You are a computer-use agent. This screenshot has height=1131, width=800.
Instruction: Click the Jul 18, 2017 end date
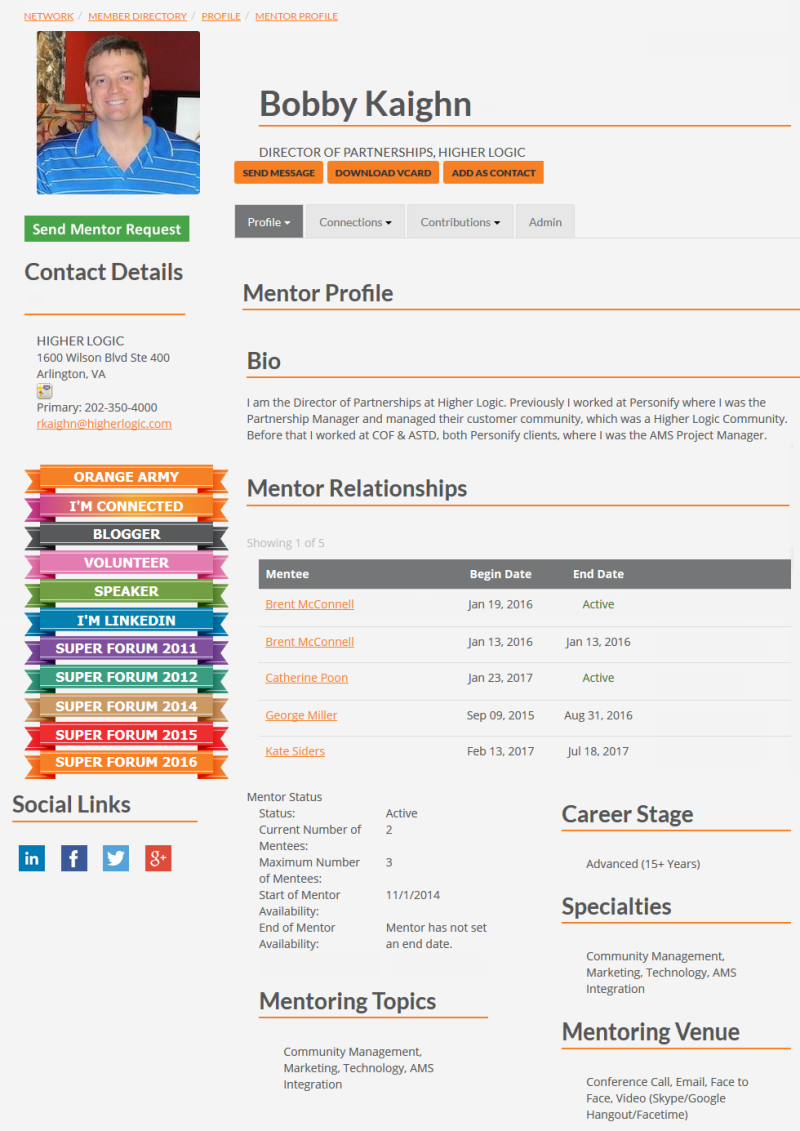[598, 752]
